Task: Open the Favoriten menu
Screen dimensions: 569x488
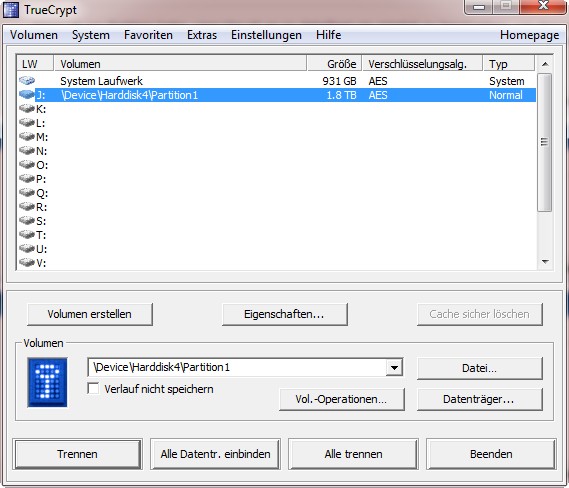Action: point(148,35)
